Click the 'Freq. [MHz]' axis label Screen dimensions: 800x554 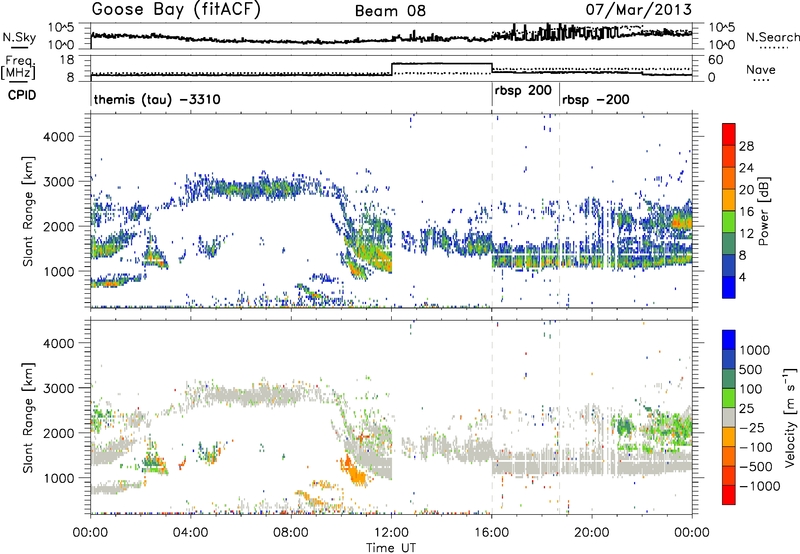pos(18,67)
